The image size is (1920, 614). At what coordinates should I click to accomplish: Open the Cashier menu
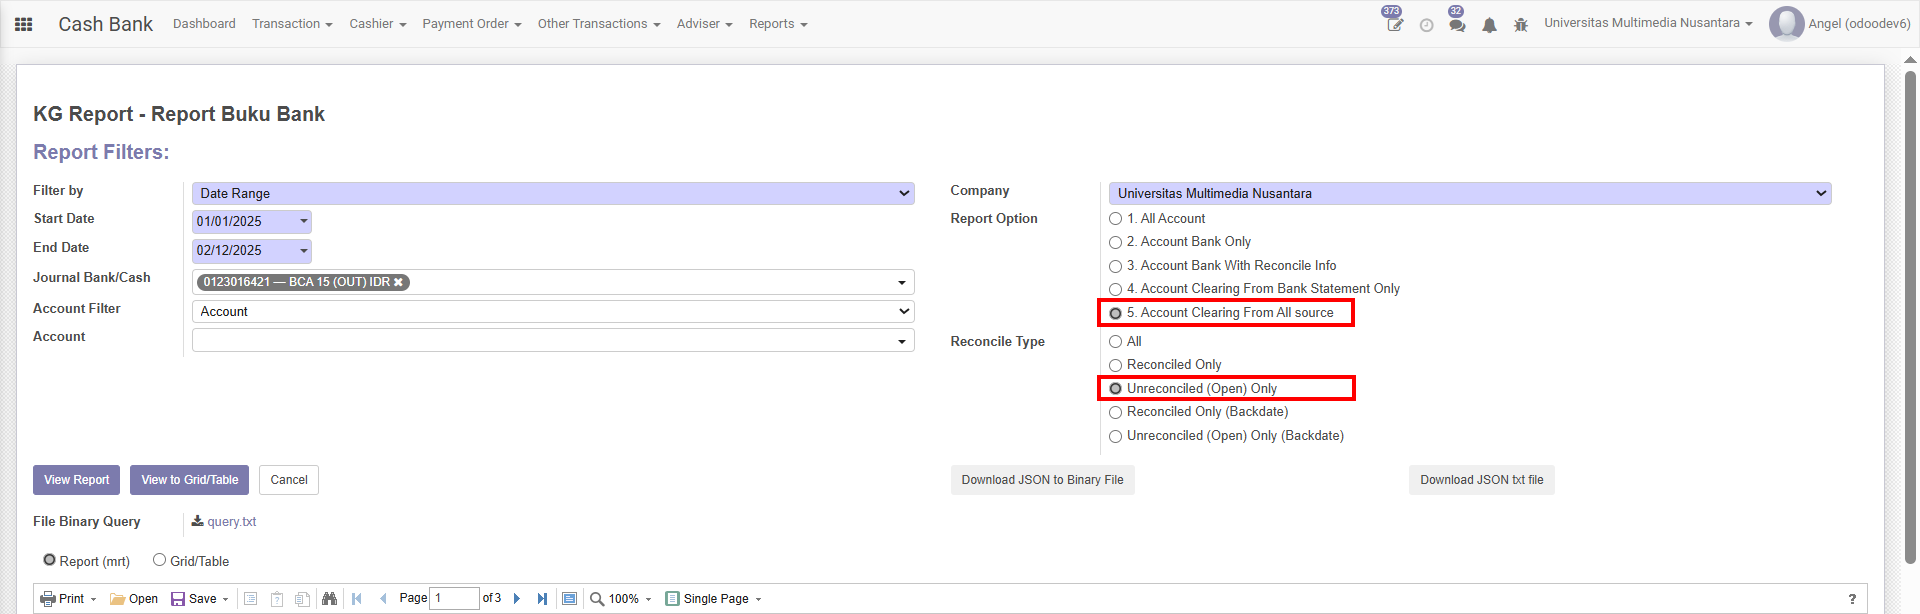[x=377, y=24]
